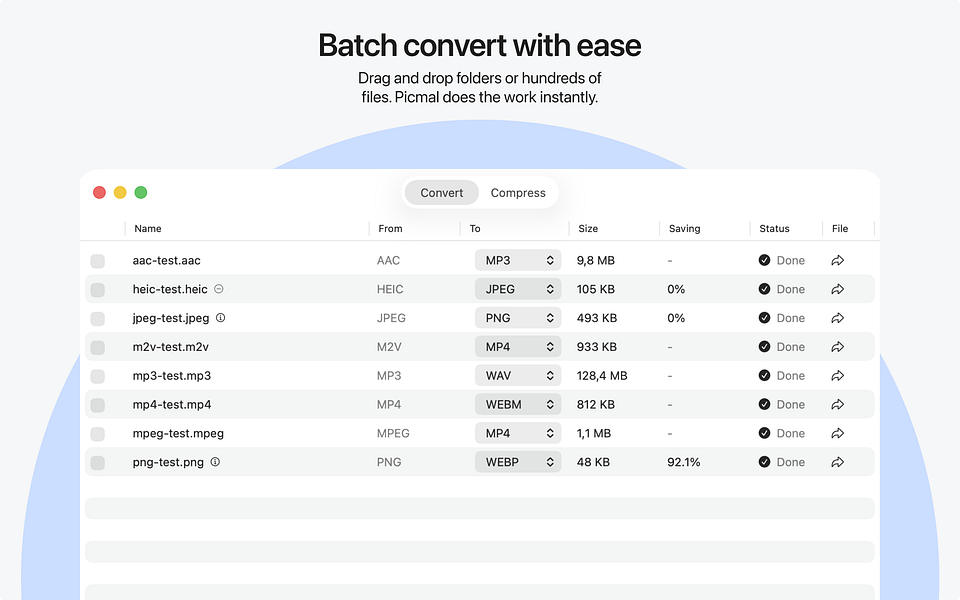The width and height of the screenshot is (960, 600).
Task: Reveal output file for png-test.png
Action: coord(838,462)
